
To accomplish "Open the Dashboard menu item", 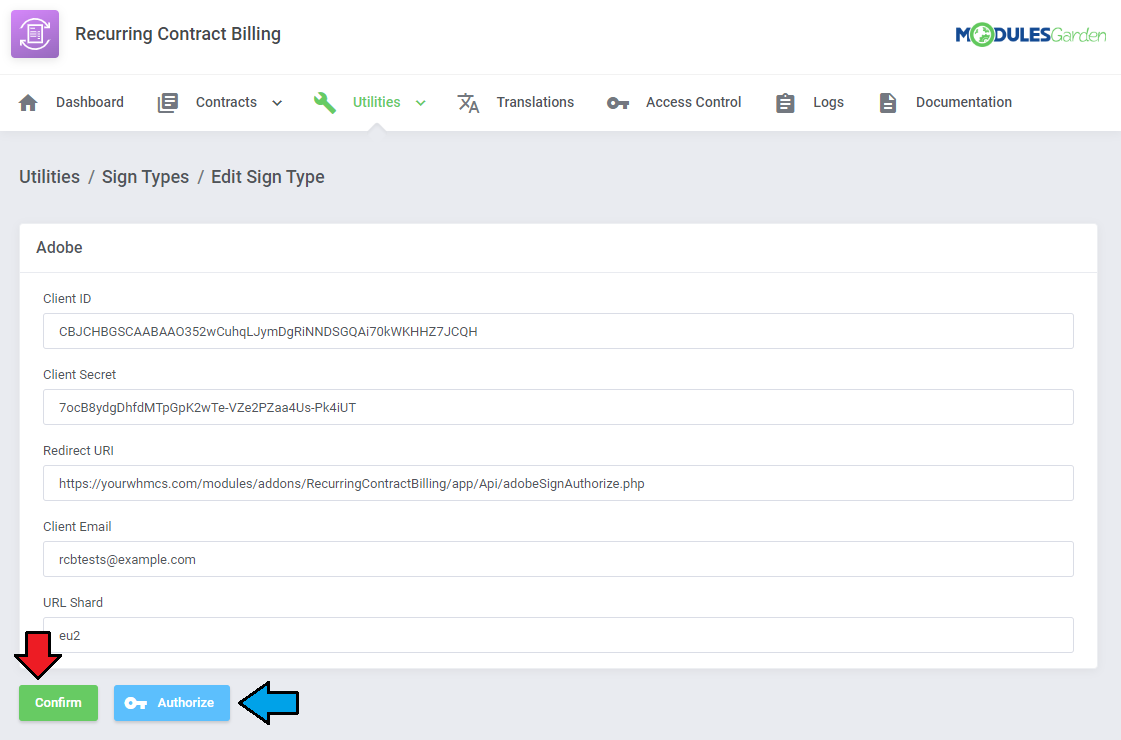I will tap(90, 102).
